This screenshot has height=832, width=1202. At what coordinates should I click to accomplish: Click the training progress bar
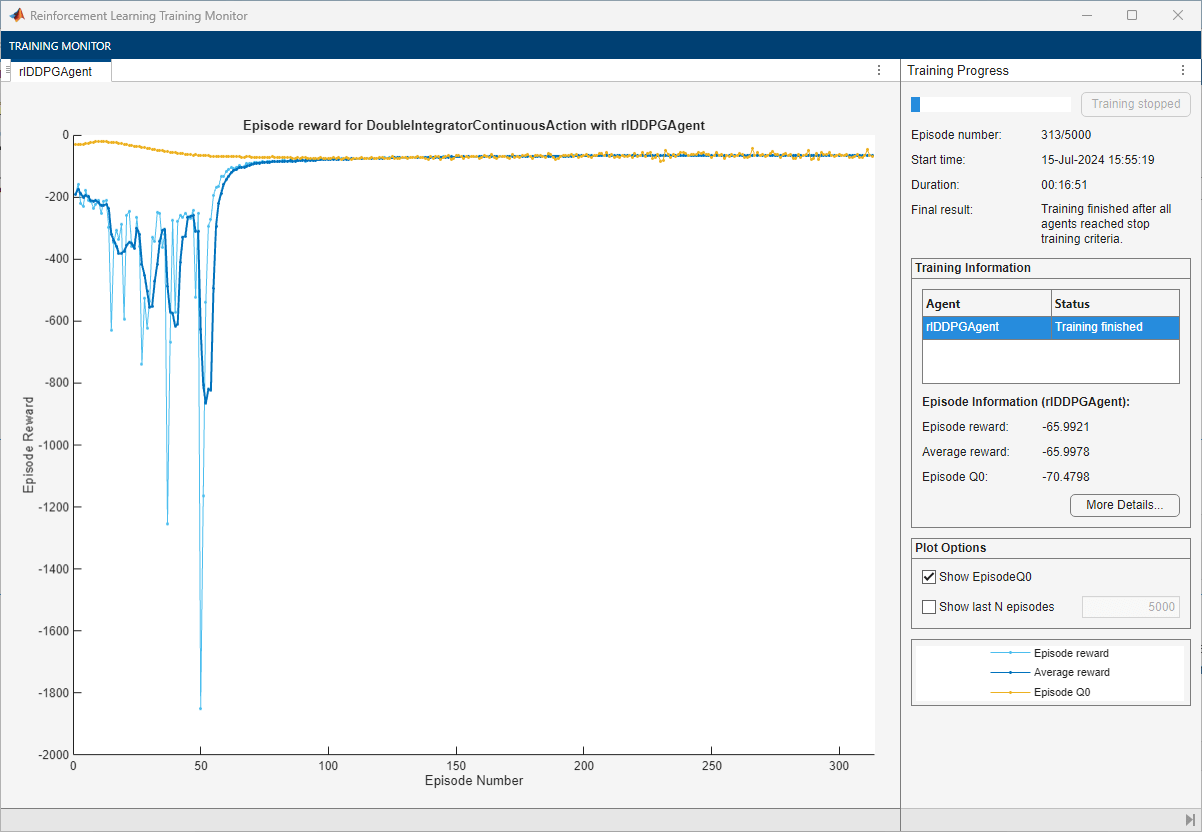pyautogui.click(x=990, y=104)
